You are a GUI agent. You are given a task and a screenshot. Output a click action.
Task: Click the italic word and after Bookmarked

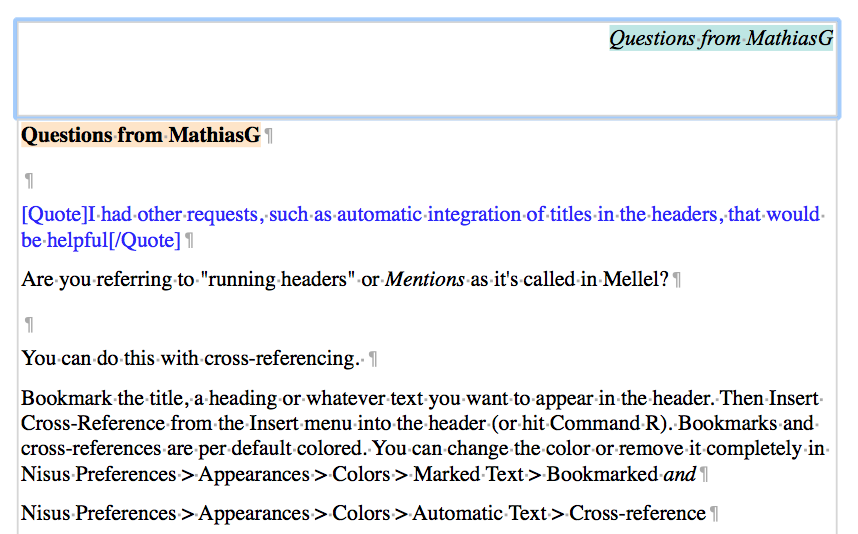coord(680,474)
